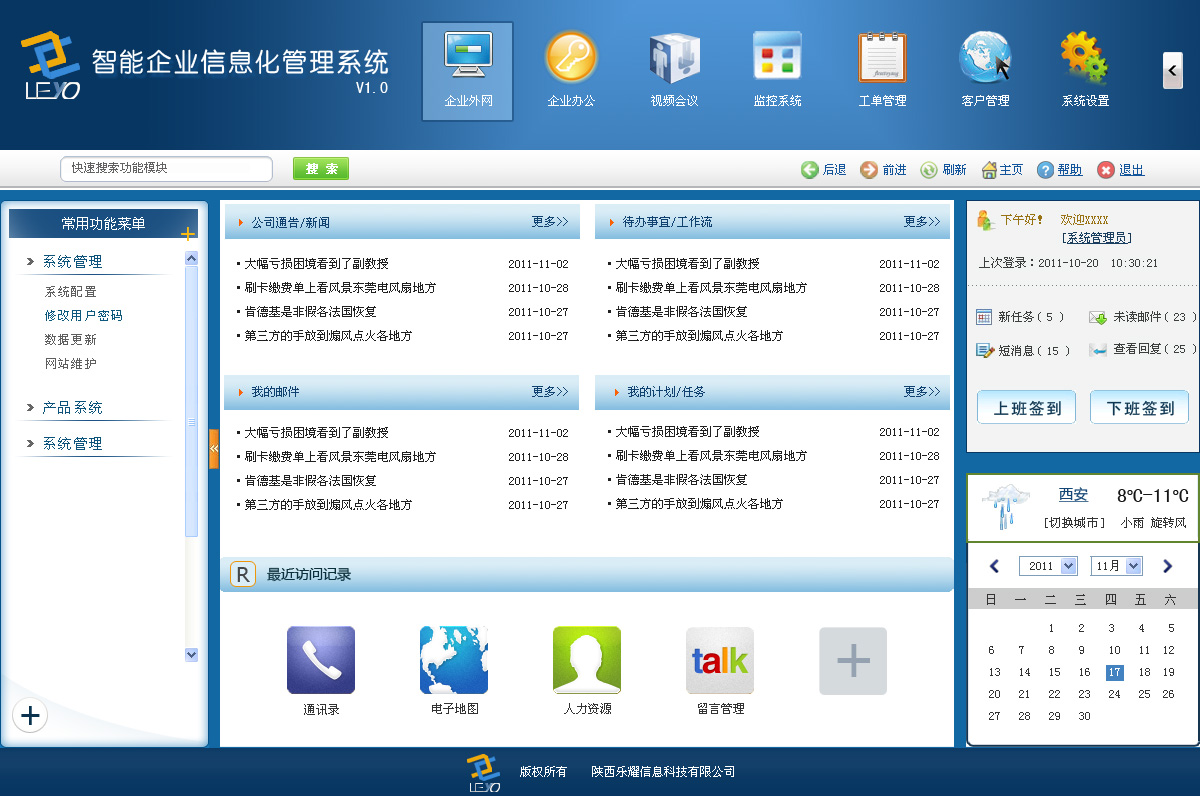
Task: Select date 30 in calendar
Action: [x=1084, y=716]
